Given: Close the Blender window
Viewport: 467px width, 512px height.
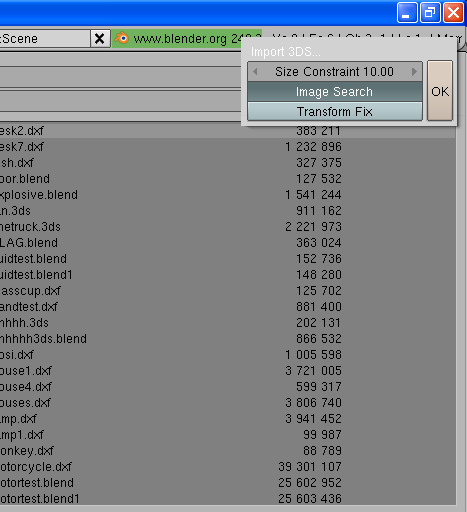Looking at the screenshot, I should 453,13.
